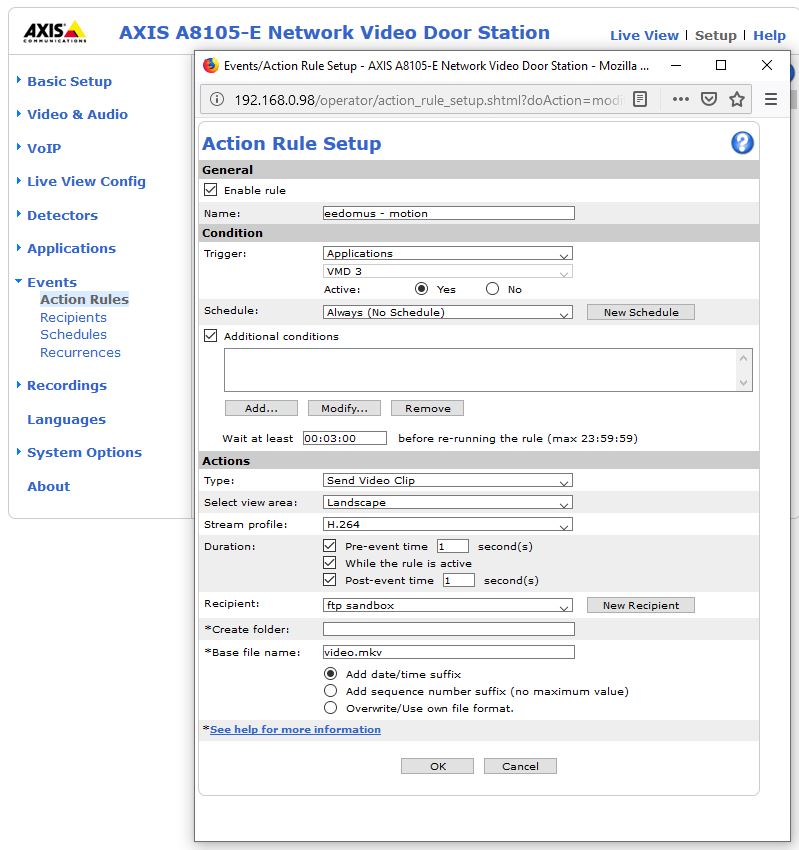Expand the Recordings menu
The image size is (799, 850).
(67, 385)
